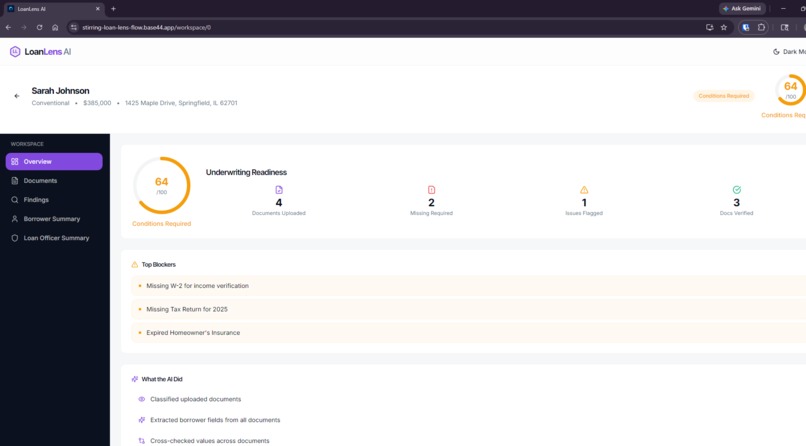The width and height of the screenshot is (806, 446).
Task: Open the browser home icon
Action: coord(55,27)
